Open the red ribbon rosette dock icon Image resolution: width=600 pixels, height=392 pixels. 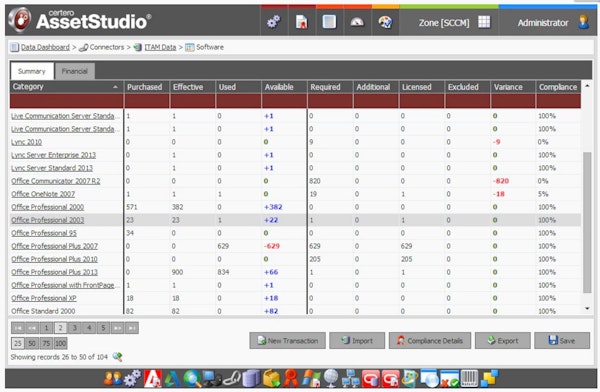(291, 379)
